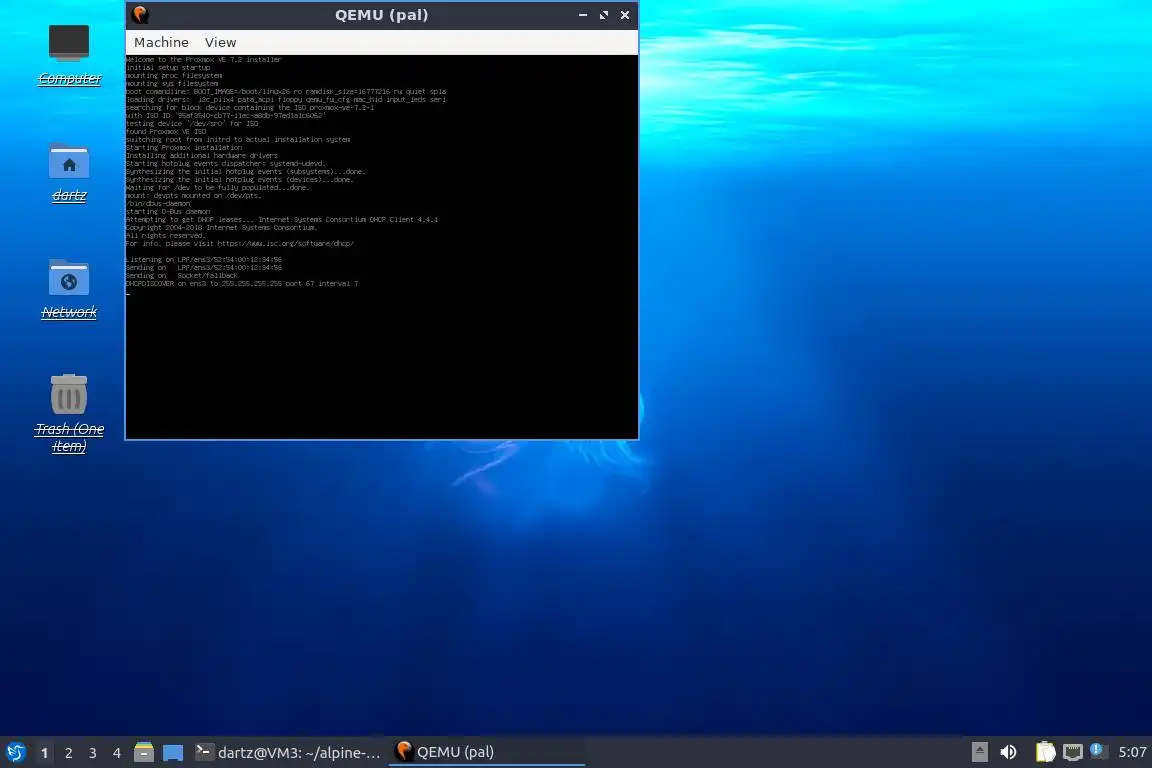Click inside the QEMU console display
This screenshot has height=768, width=1152.
click(x=382, y=247)
